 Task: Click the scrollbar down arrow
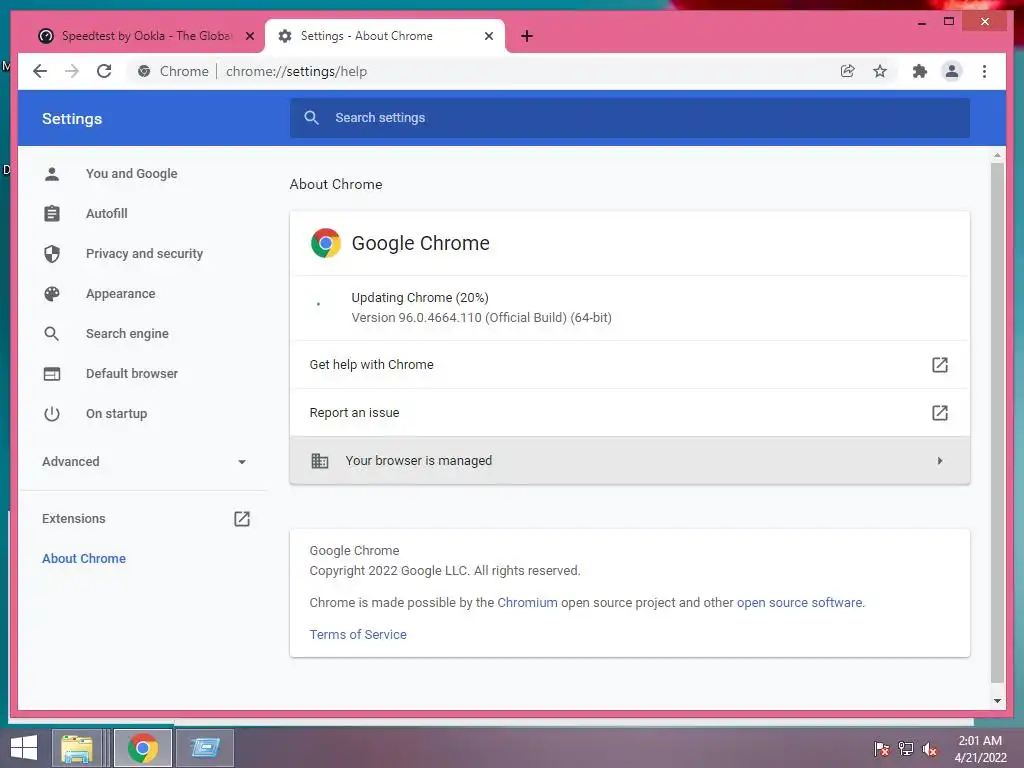[x=997, y=701]
